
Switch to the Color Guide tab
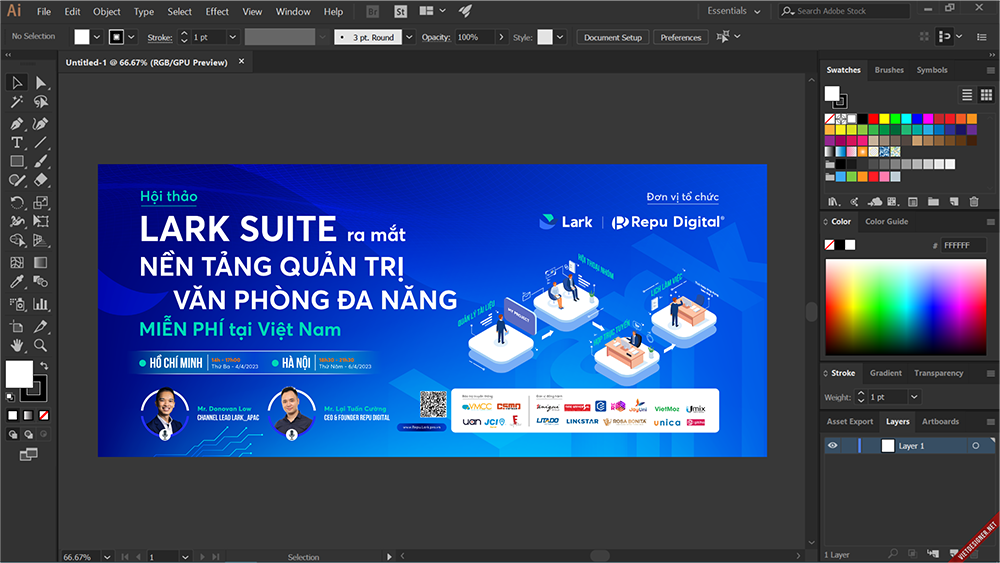point(886,221)
